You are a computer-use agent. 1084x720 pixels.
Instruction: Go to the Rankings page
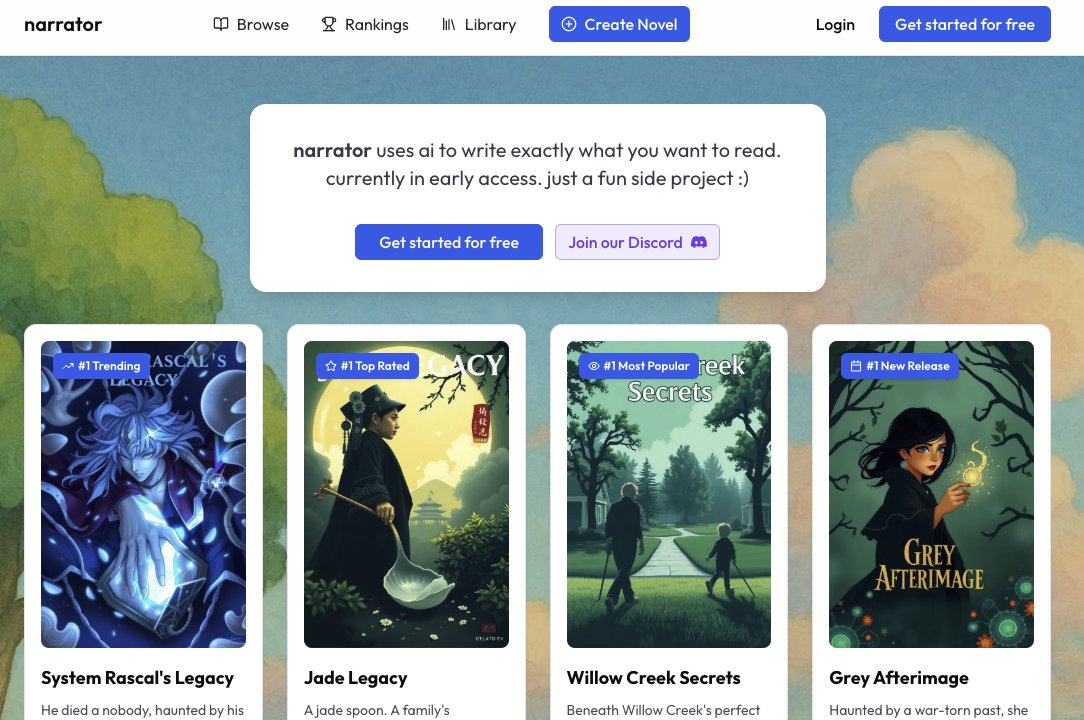point(365,24)
